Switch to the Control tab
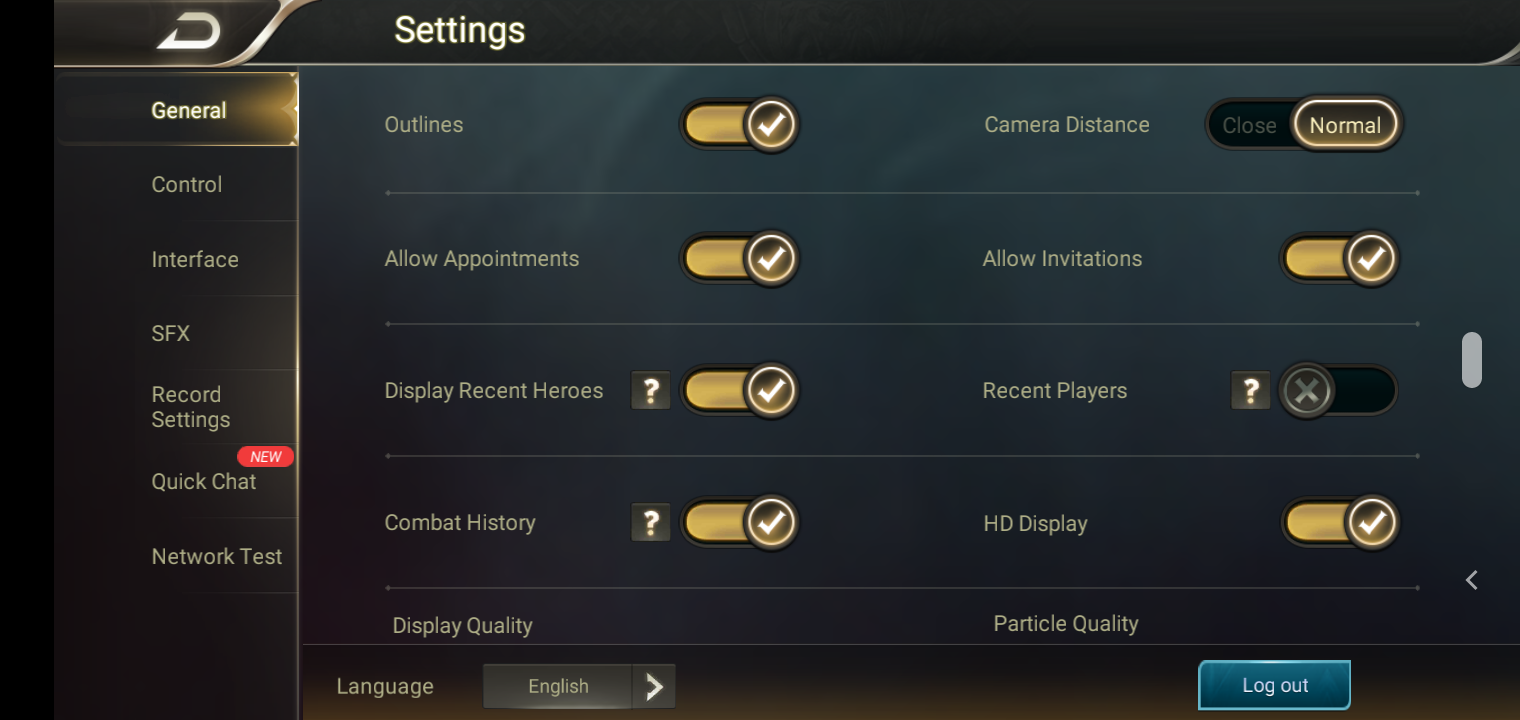The height and width of the screenshot is (720, 1520). tap(187, 185)
